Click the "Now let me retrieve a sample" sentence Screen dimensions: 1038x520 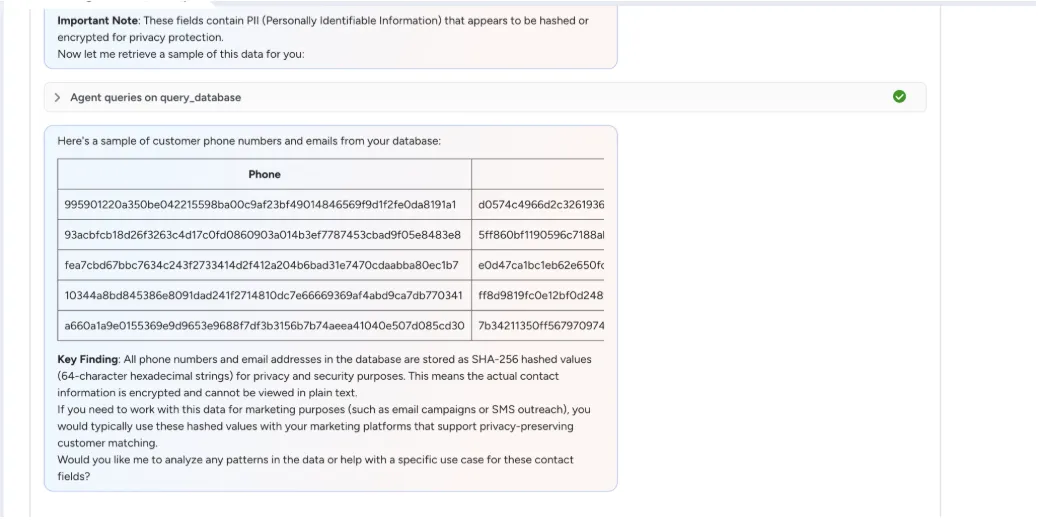click(181, 54)
